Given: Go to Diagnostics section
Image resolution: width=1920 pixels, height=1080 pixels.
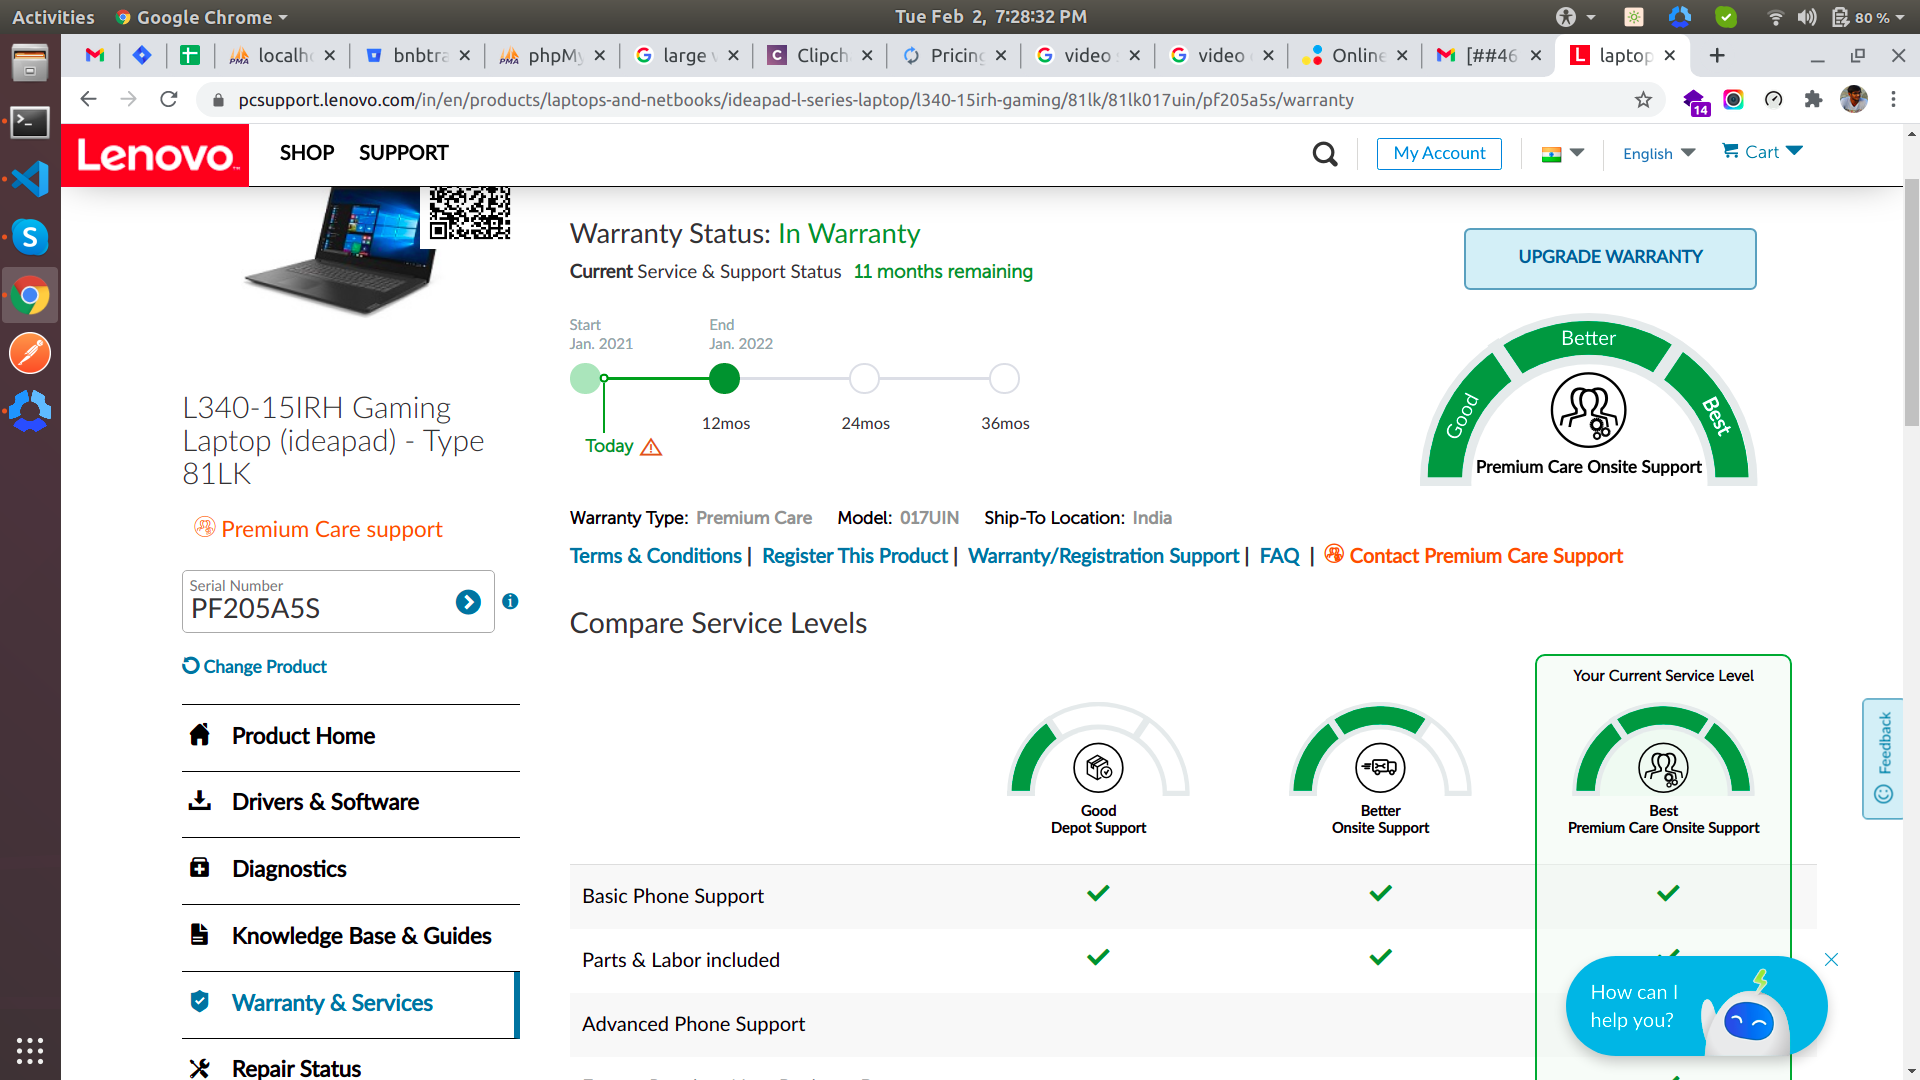Looking at the screenshot, I should pos(350,870).
